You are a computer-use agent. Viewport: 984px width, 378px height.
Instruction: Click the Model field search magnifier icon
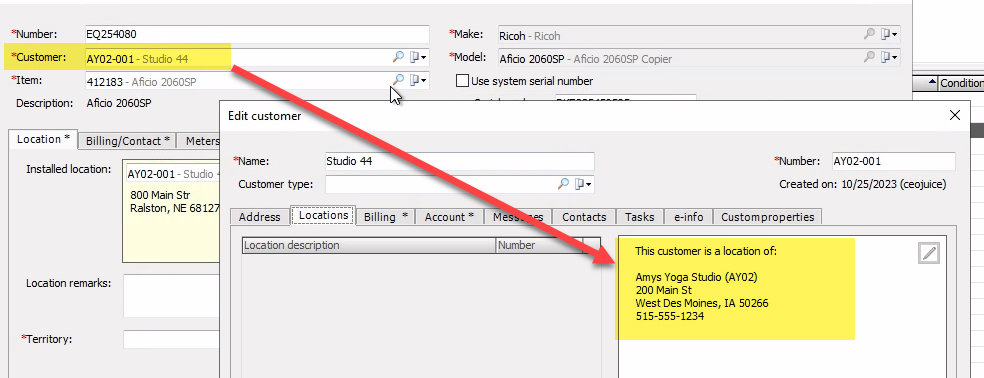(869, 57)
